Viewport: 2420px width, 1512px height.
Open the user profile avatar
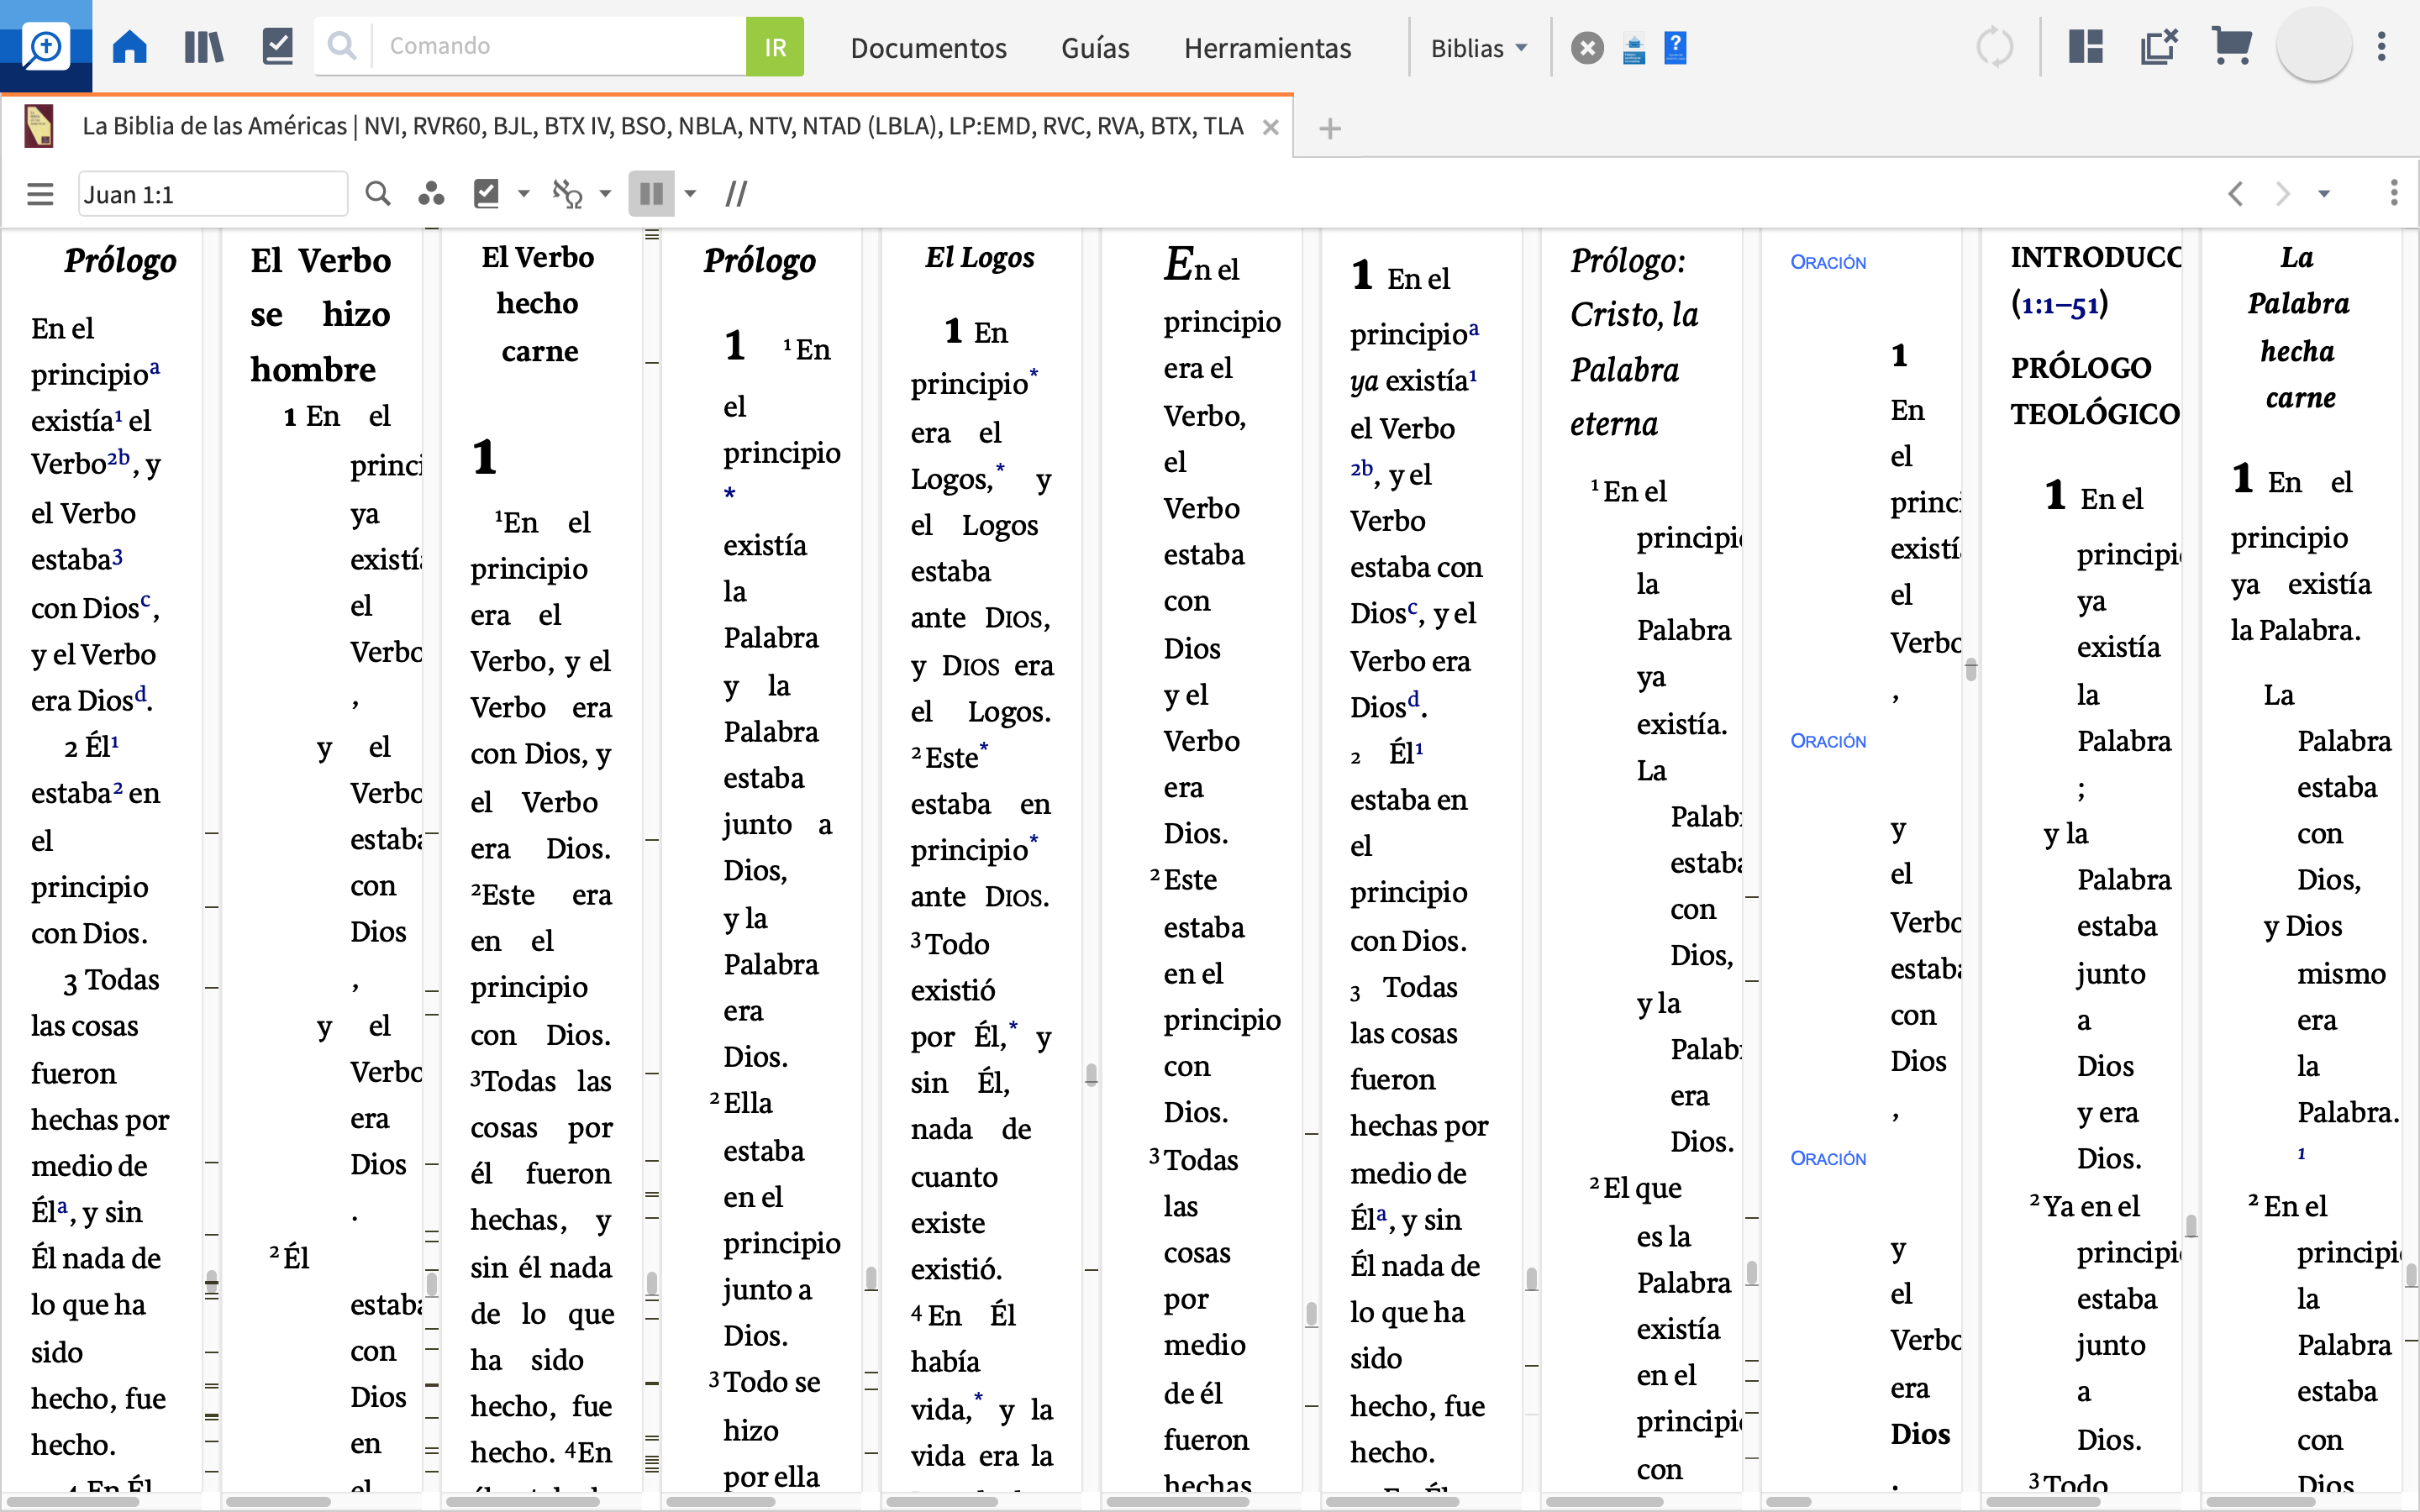click(2314, 46)
